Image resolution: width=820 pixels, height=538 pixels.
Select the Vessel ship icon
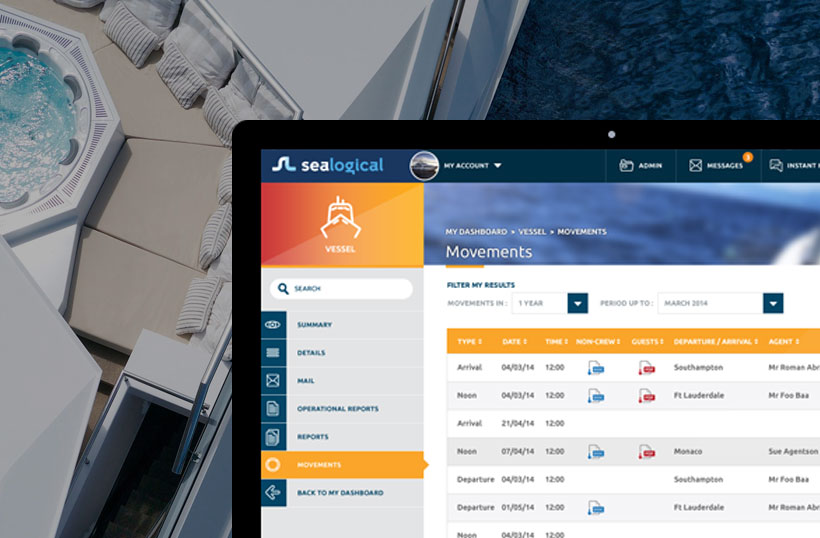340,218
